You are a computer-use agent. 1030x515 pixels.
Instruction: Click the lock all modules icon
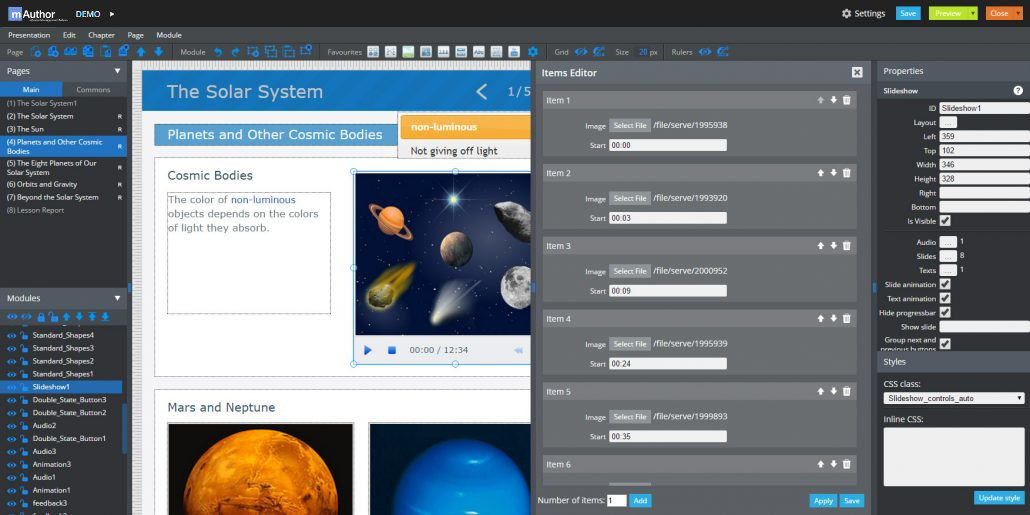click(41, 317)
